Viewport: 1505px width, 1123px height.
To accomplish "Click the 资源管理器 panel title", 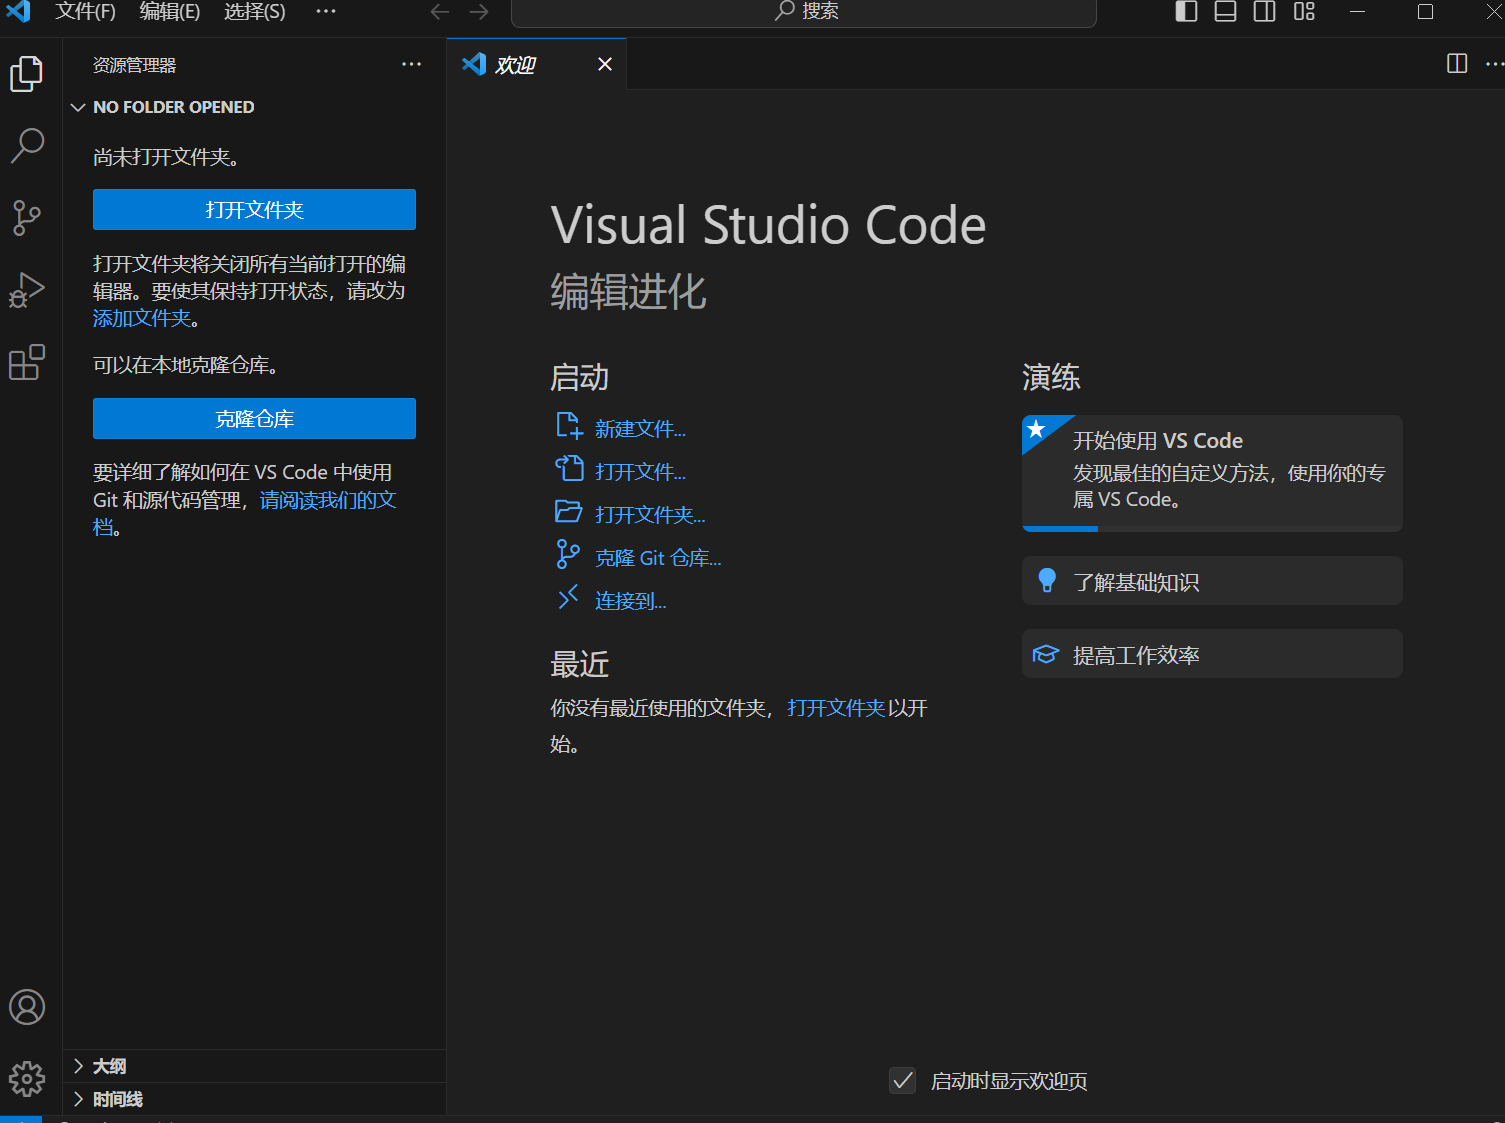I will tap(134, 65).
